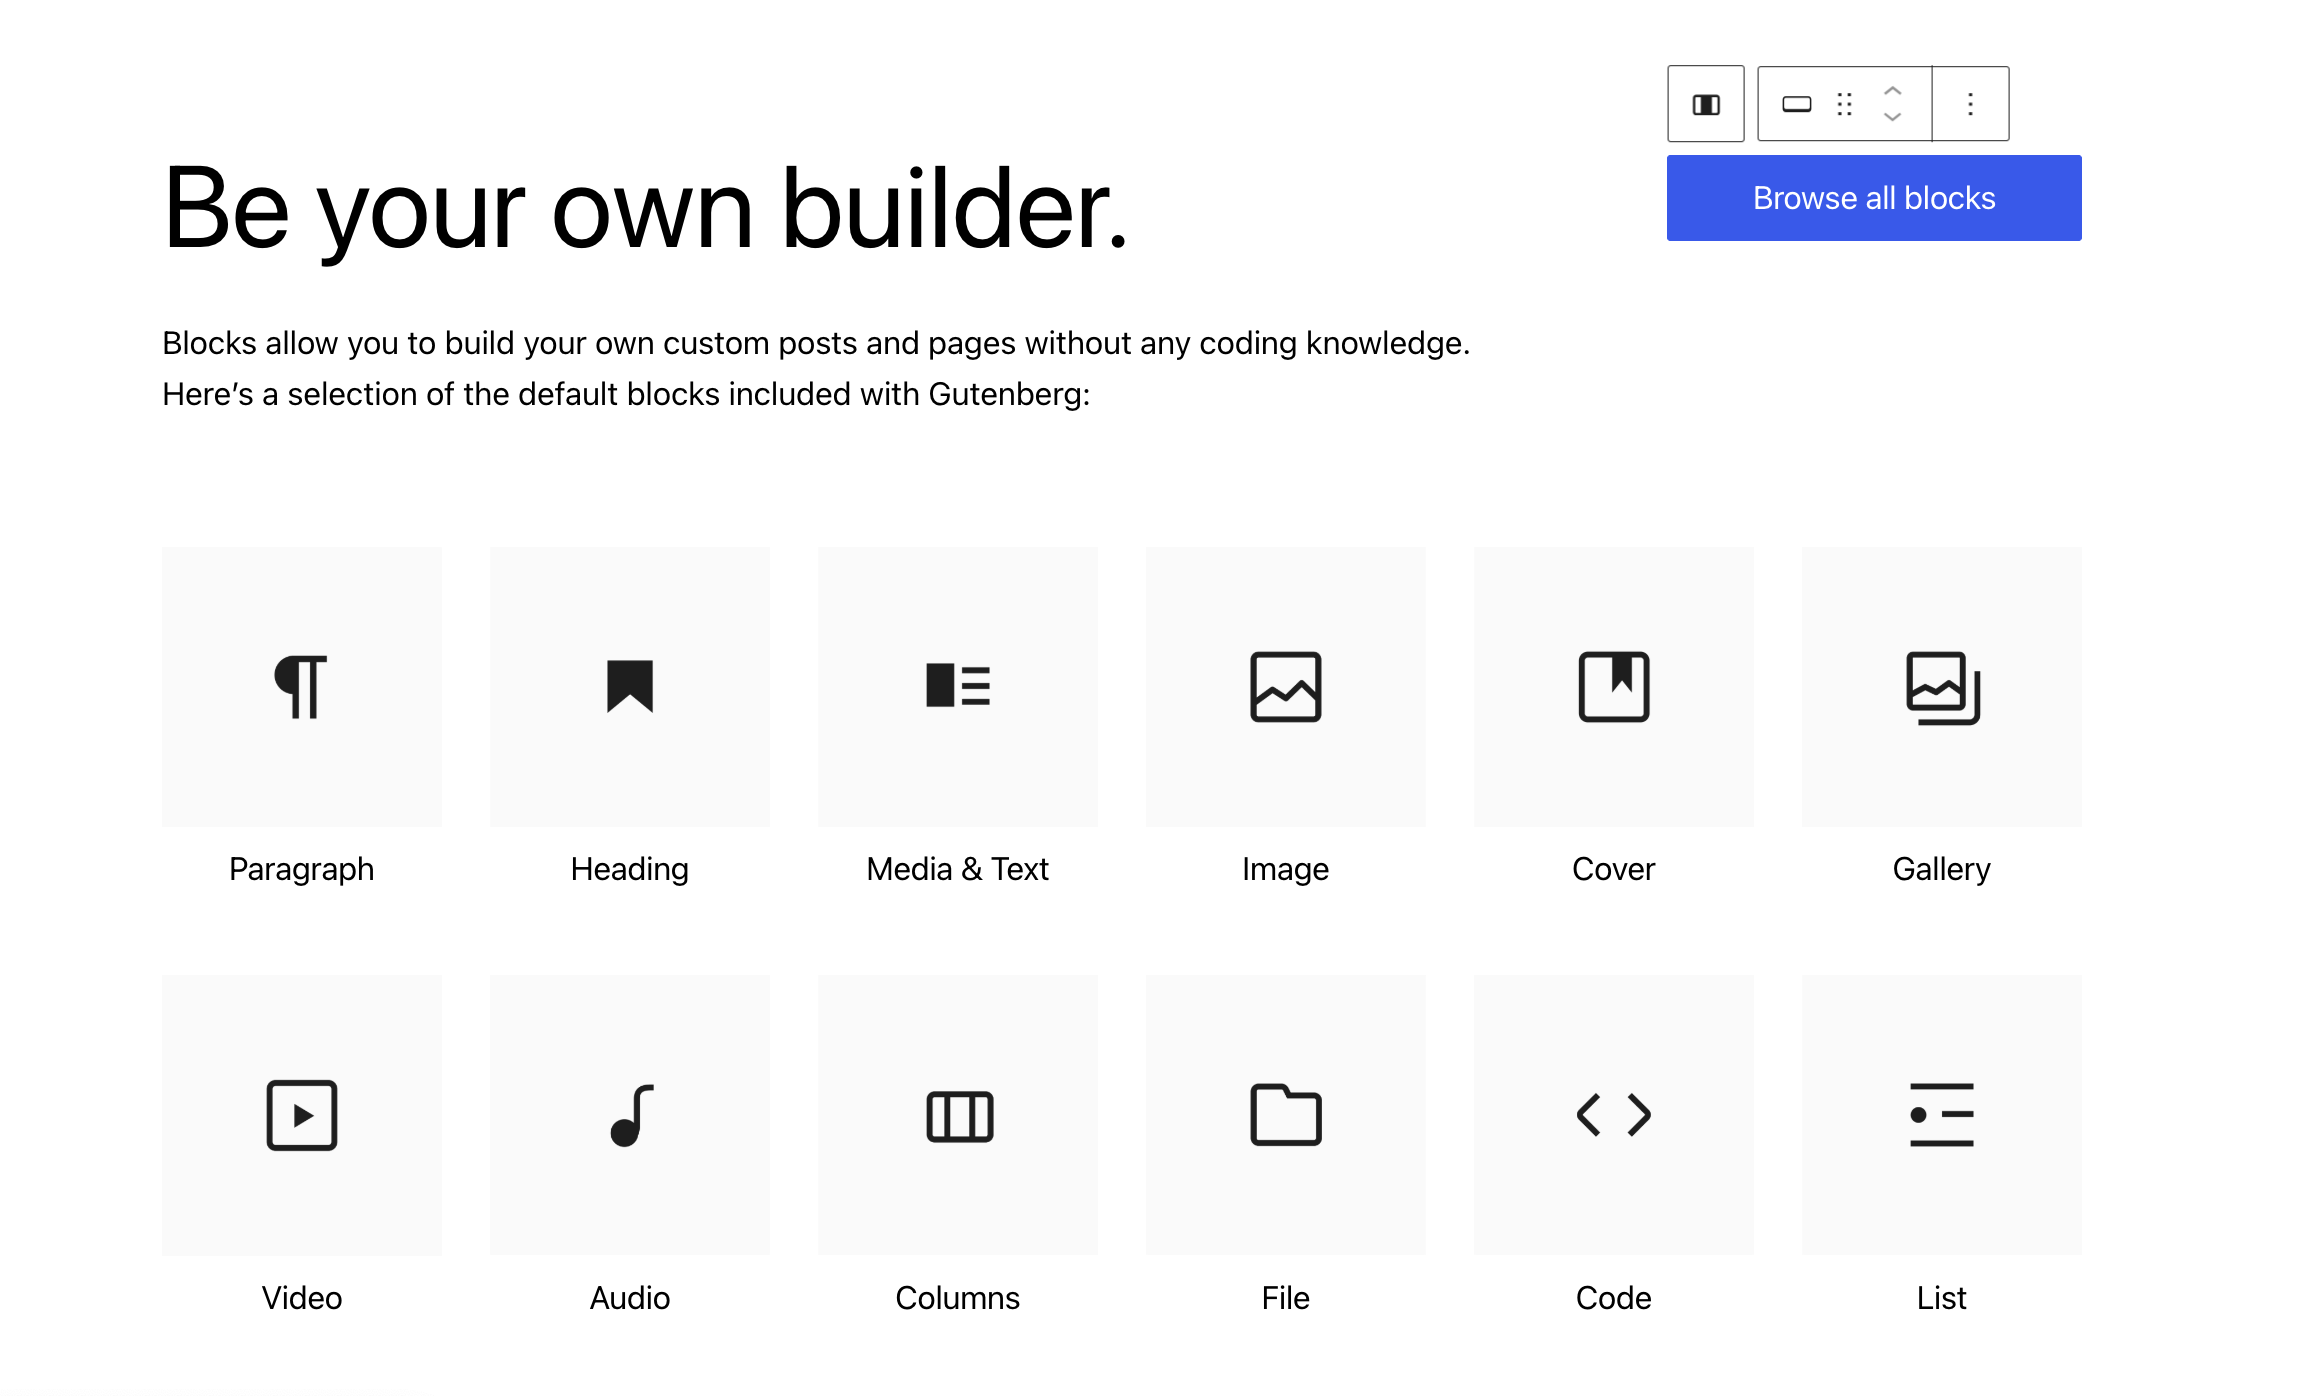Choose the Image block icon

(1286, 687)
